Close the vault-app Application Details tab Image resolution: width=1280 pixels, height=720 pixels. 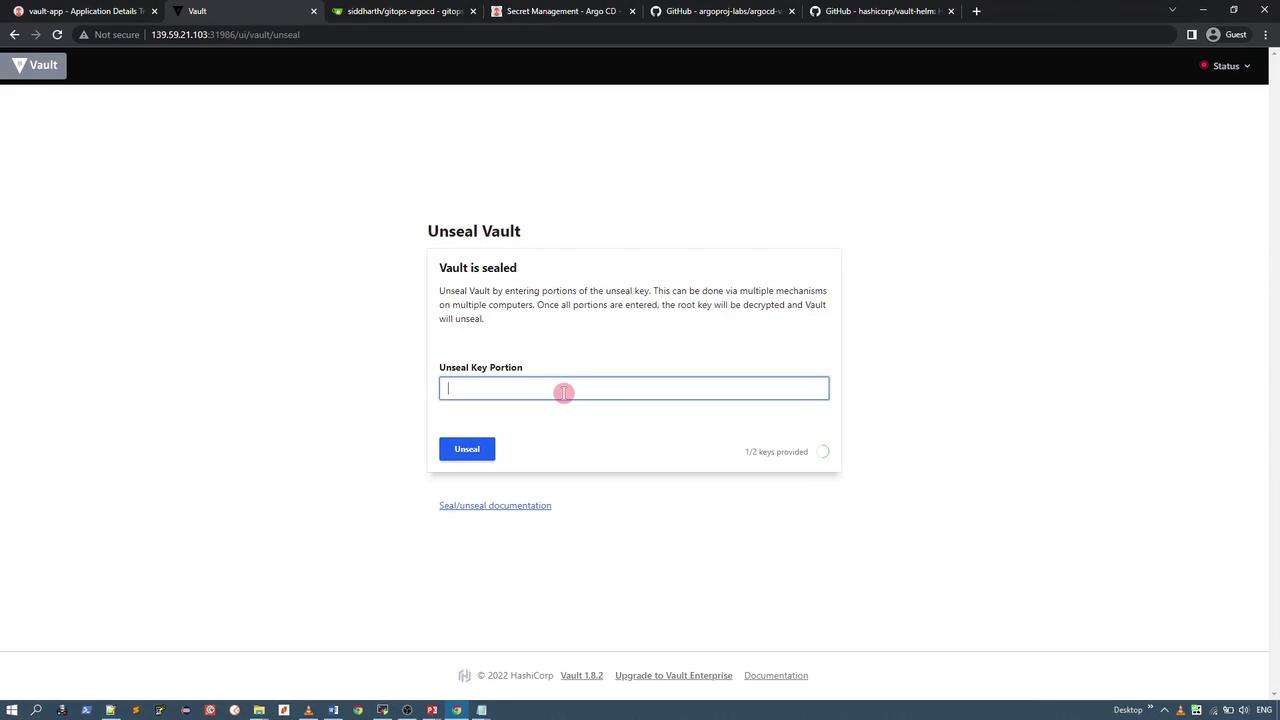(x=154, y=11)
